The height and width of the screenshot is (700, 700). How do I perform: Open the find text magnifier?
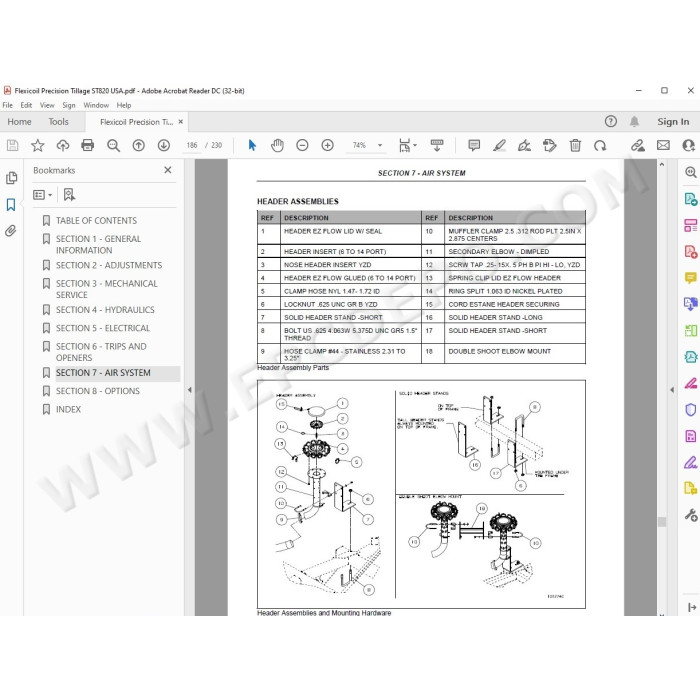(x=113, y=146)
